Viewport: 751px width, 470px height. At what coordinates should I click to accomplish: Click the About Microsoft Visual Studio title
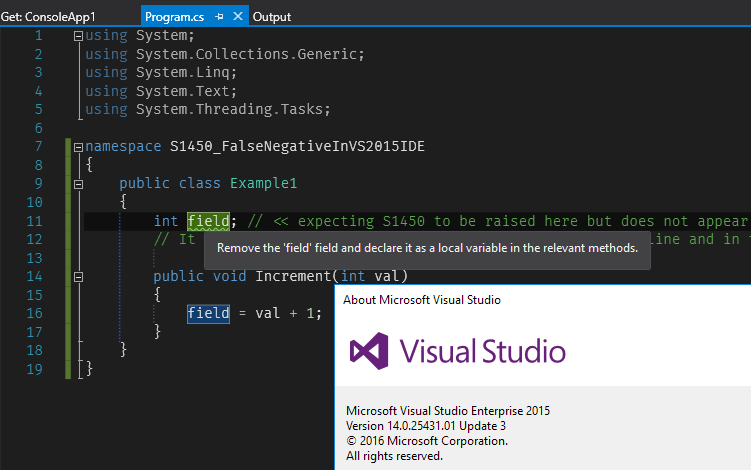tap(422, 300)
